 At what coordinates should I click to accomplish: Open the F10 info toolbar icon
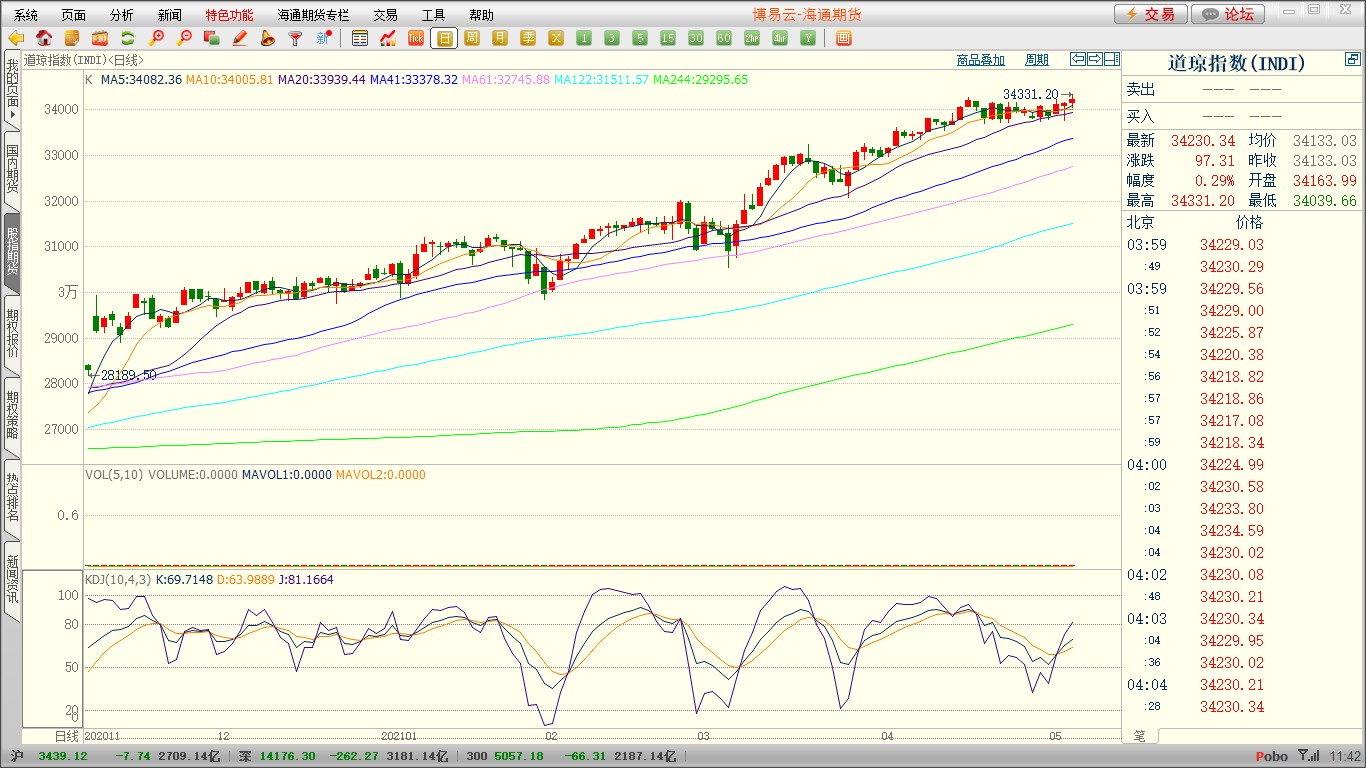point(100,38)
